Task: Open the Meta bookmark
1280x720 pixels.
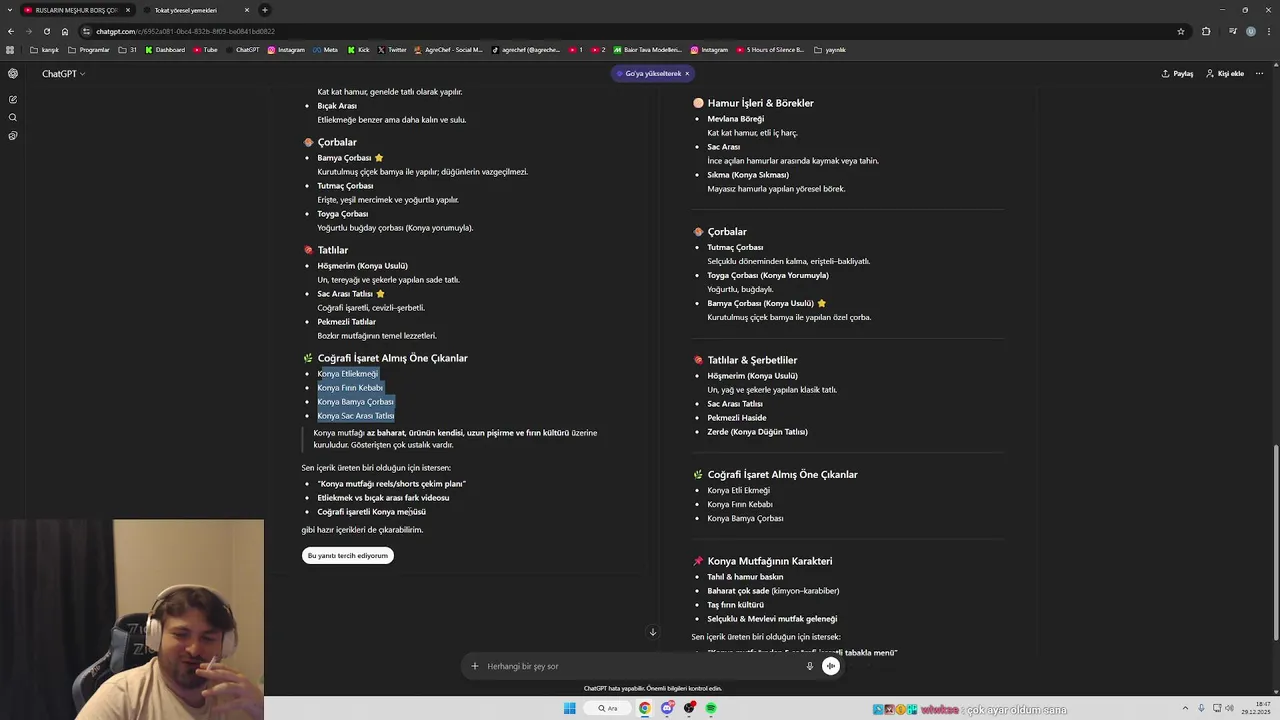Action: [x=325, y=50]
